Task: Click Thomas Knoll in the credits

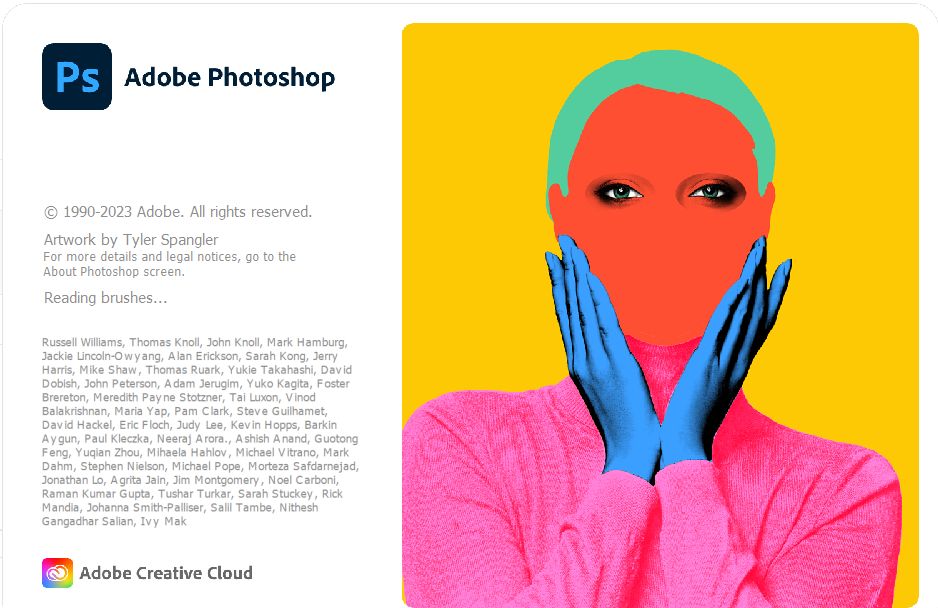Action: pyautogui.click(x=165, y=342)
